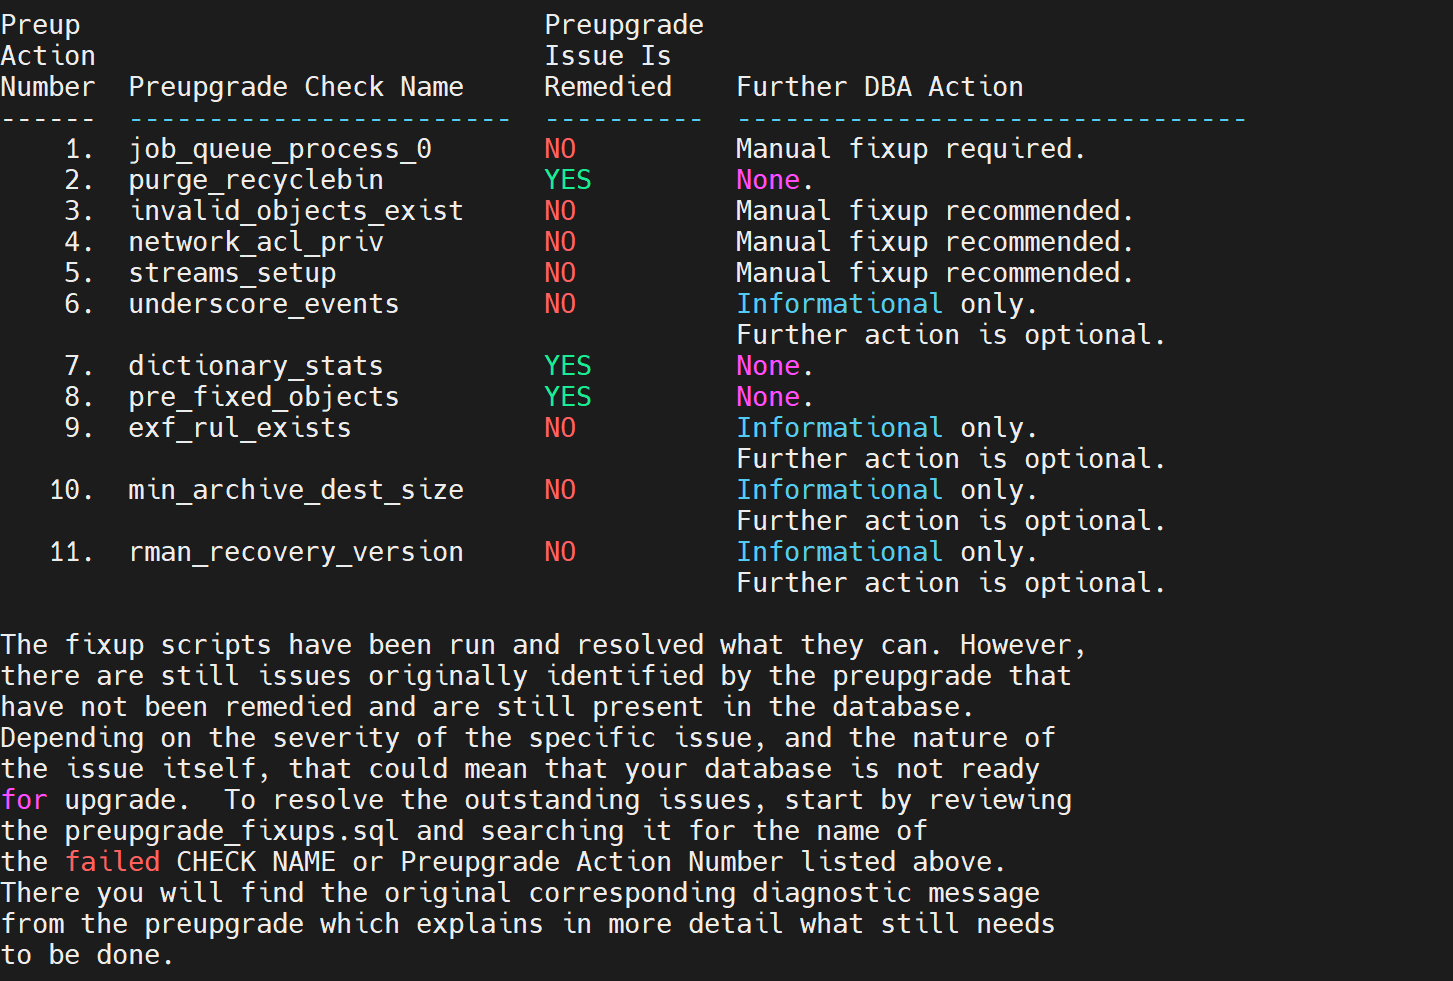Click the pre_fixed_objects check name

tap(264, 397)
